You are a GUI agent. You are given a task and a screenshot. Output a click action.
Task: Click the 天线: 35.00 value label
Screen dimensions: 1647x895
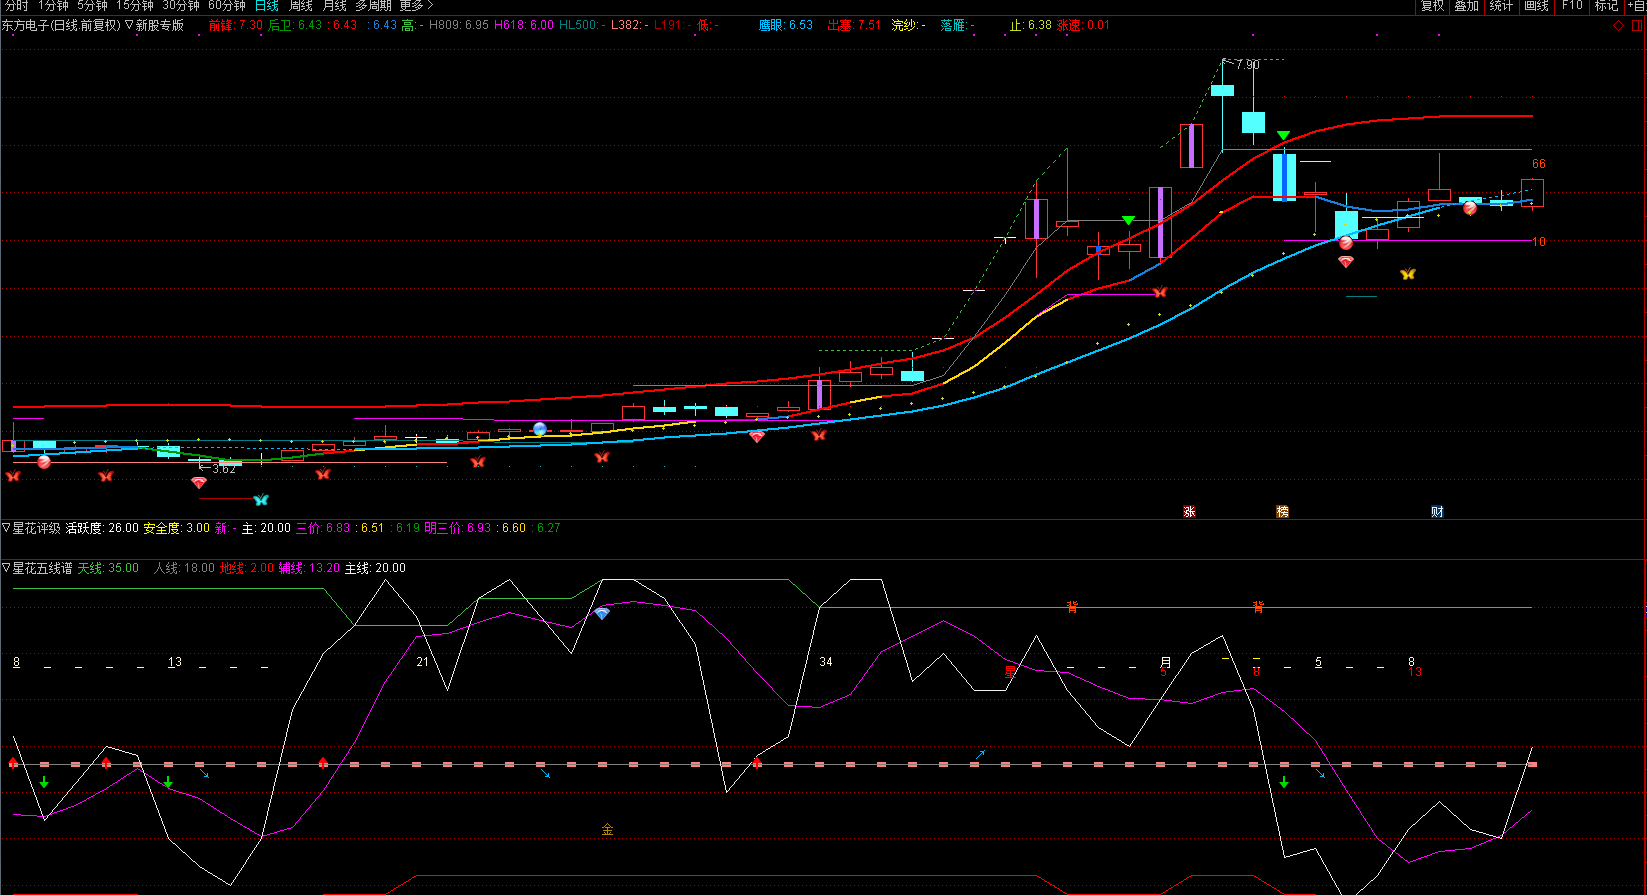tap(108, 568)
